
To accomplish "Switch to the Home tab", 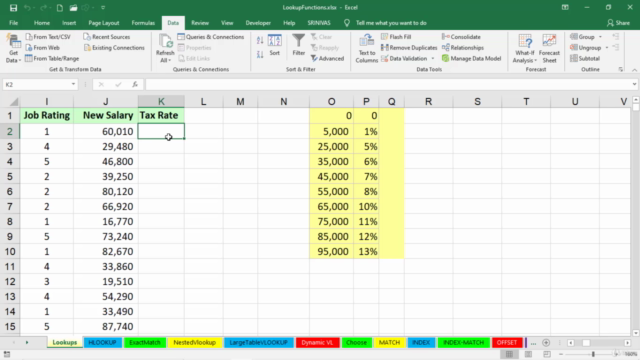I will point(42,23).
